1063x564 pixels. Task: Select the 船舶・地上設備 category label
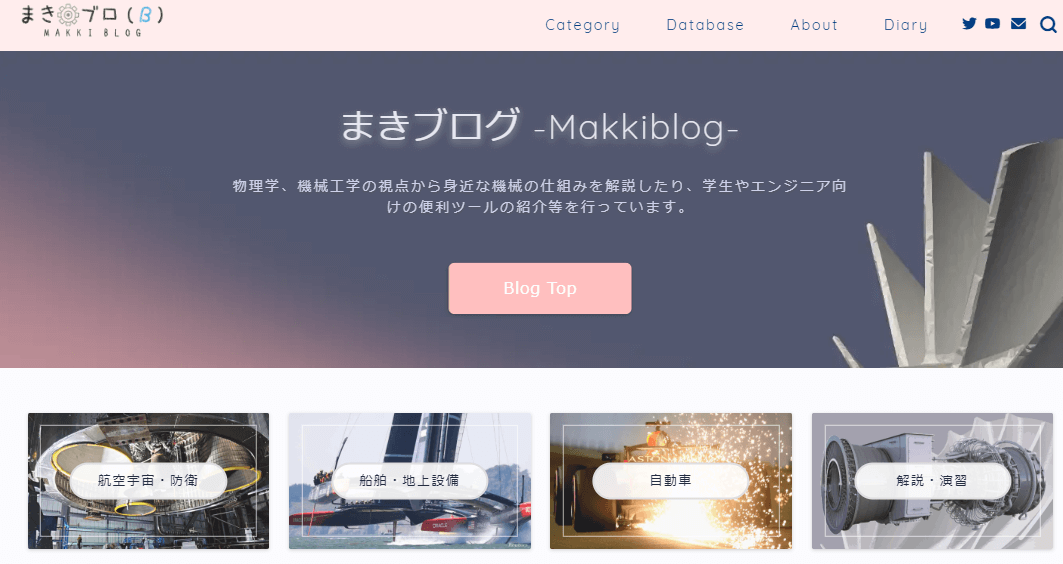pyautogui.click(x=409, y=481)
